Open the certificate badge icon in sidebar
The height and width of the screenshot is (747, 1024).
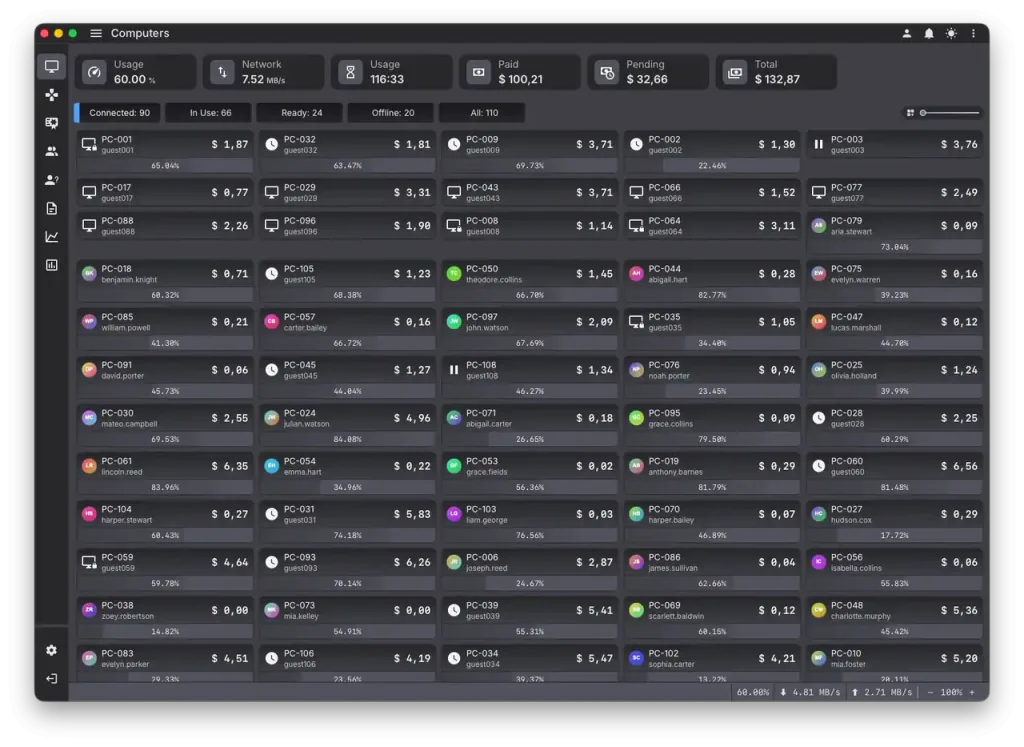coord(52,123)
